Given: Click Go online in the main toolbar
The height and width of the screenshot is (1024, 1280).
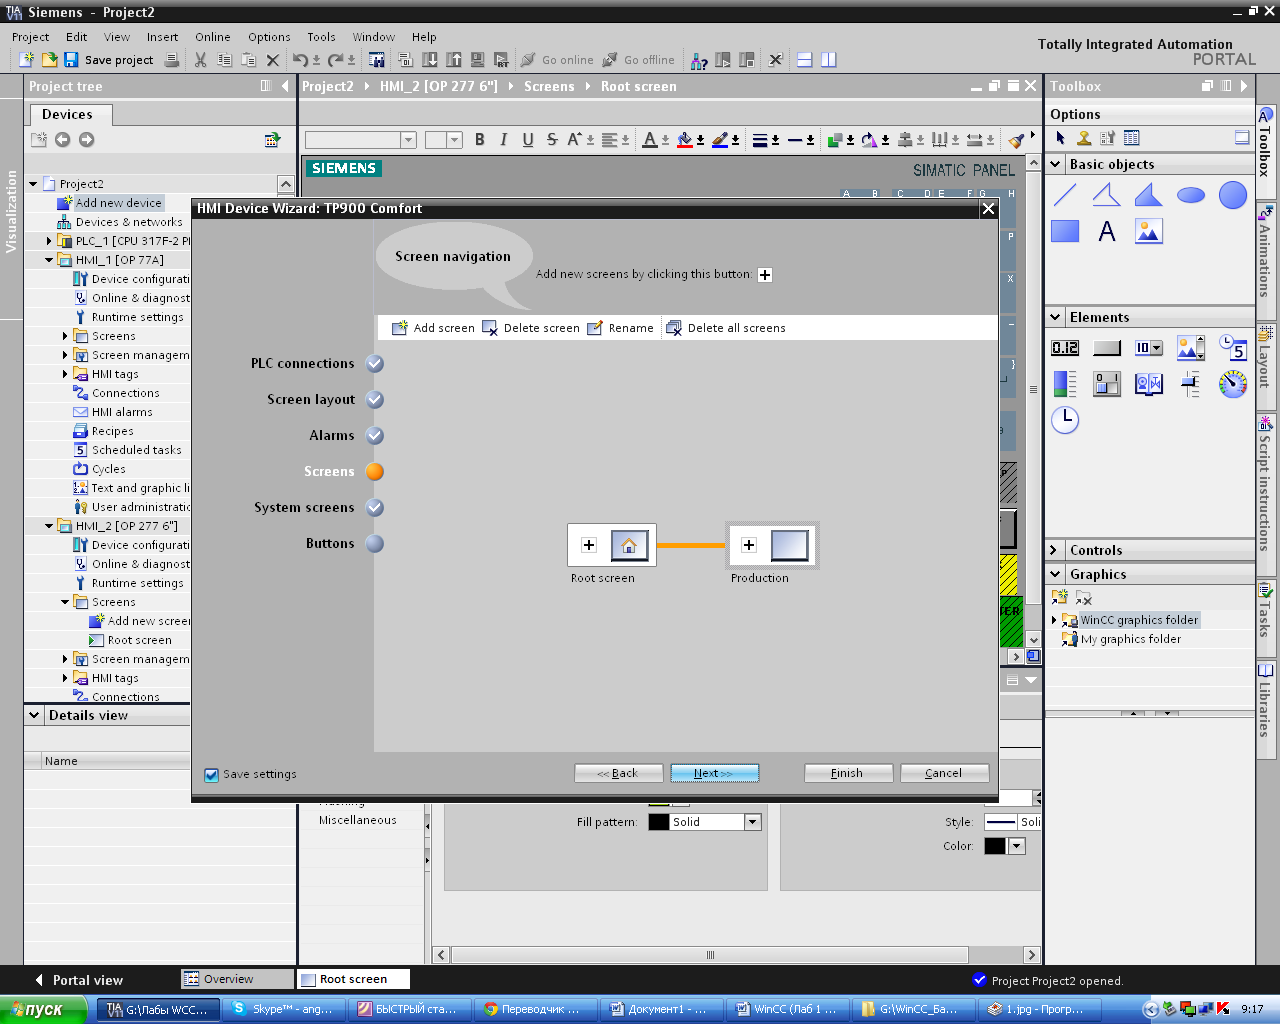Looking at the screenshot, I should pyautogui.click(x=557, y=60).
